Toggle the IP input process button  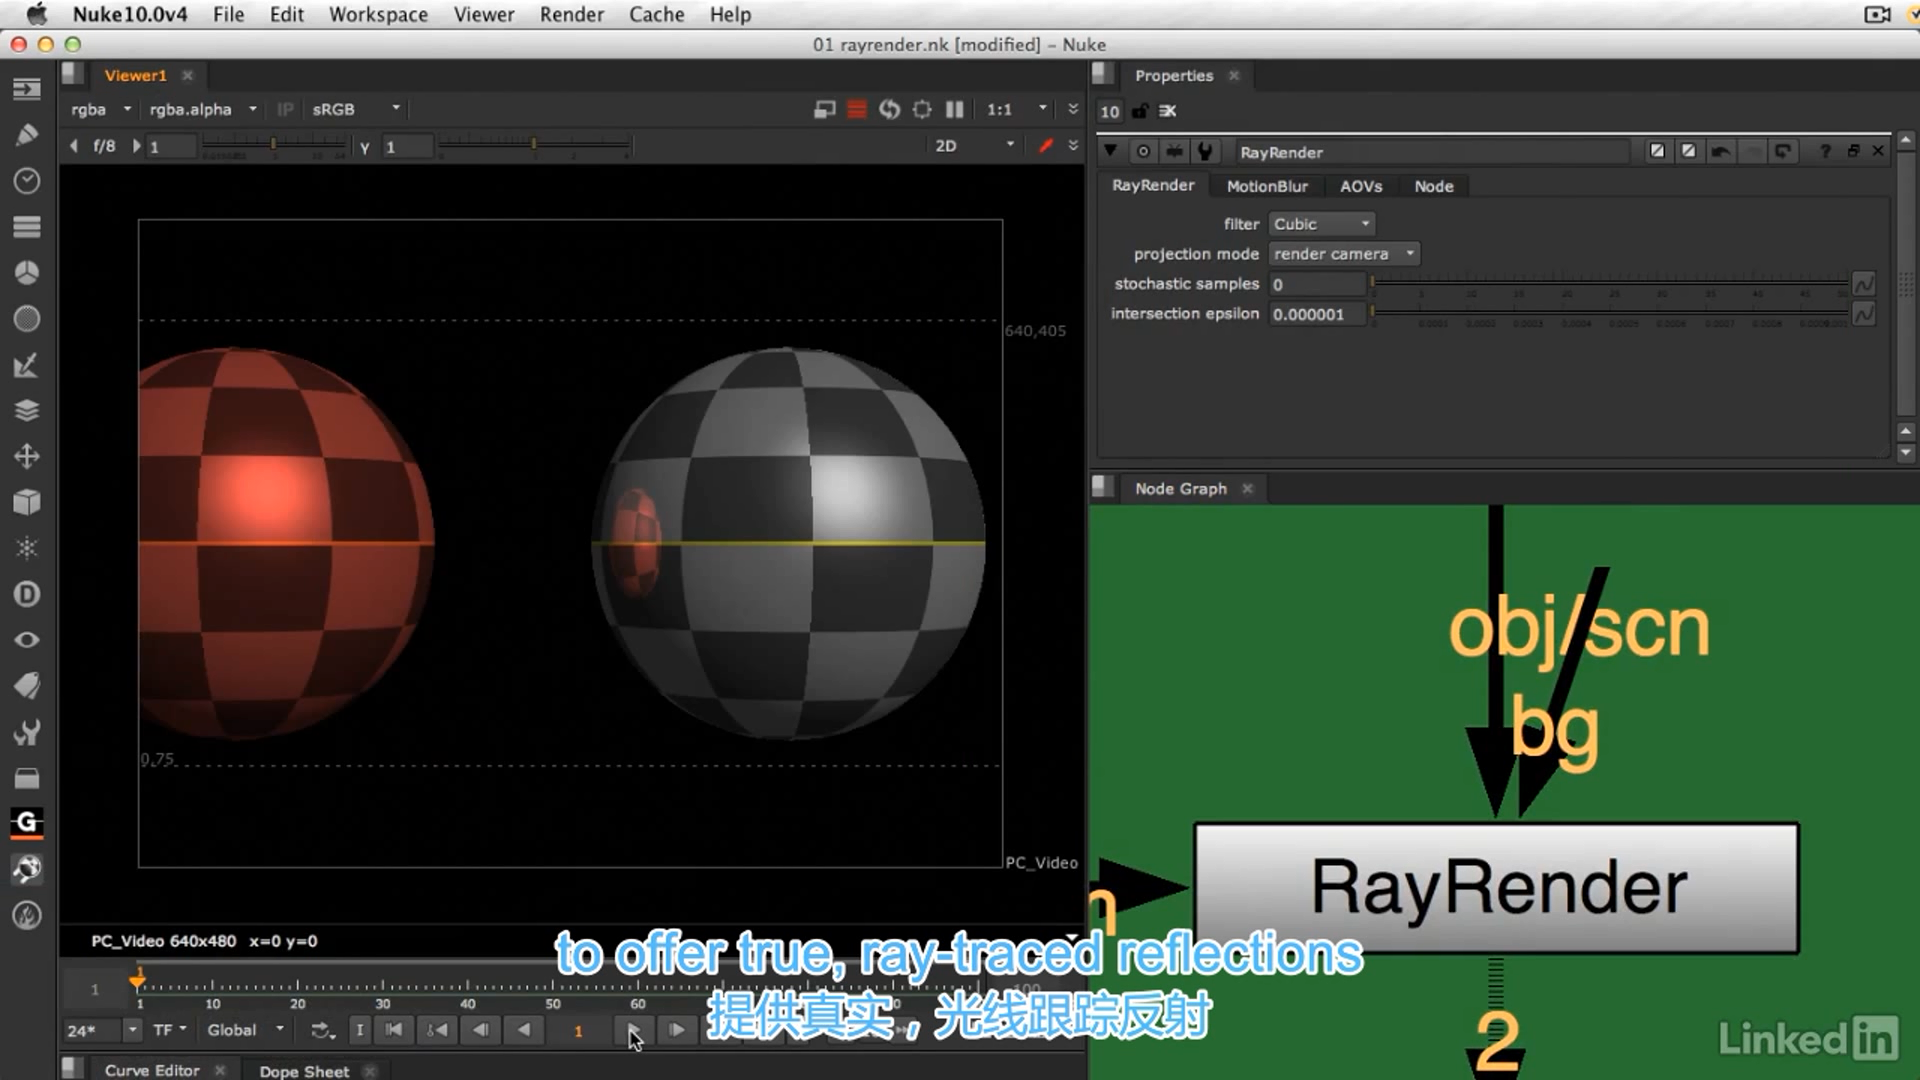pyautogui.click(x=285, y=109)
